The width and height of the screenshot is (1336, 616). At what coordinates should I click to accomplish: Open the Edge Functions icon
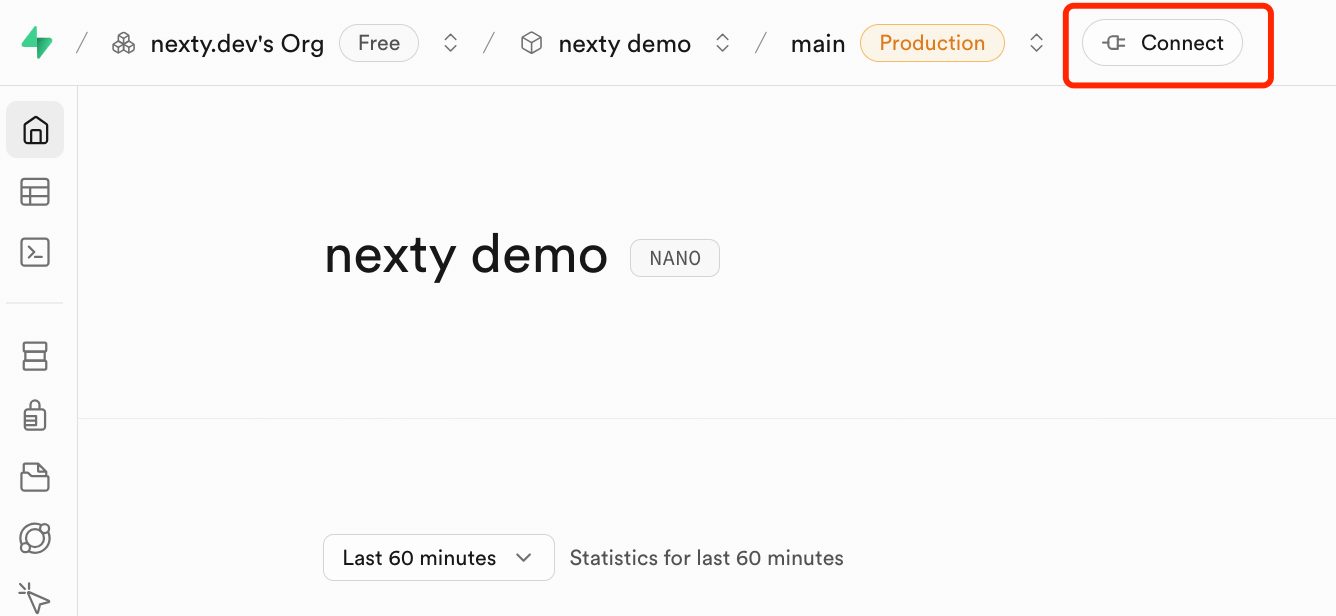35,538
